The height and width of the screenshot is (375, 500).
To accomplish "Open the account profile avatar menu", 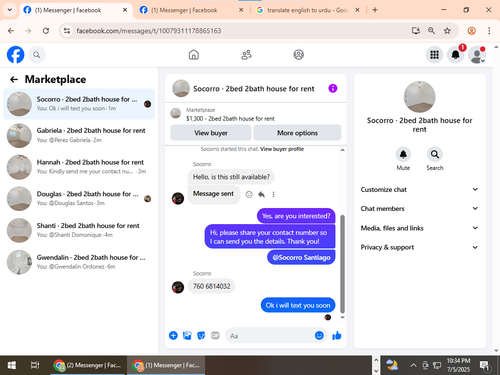I will click(x=477, y=55).
